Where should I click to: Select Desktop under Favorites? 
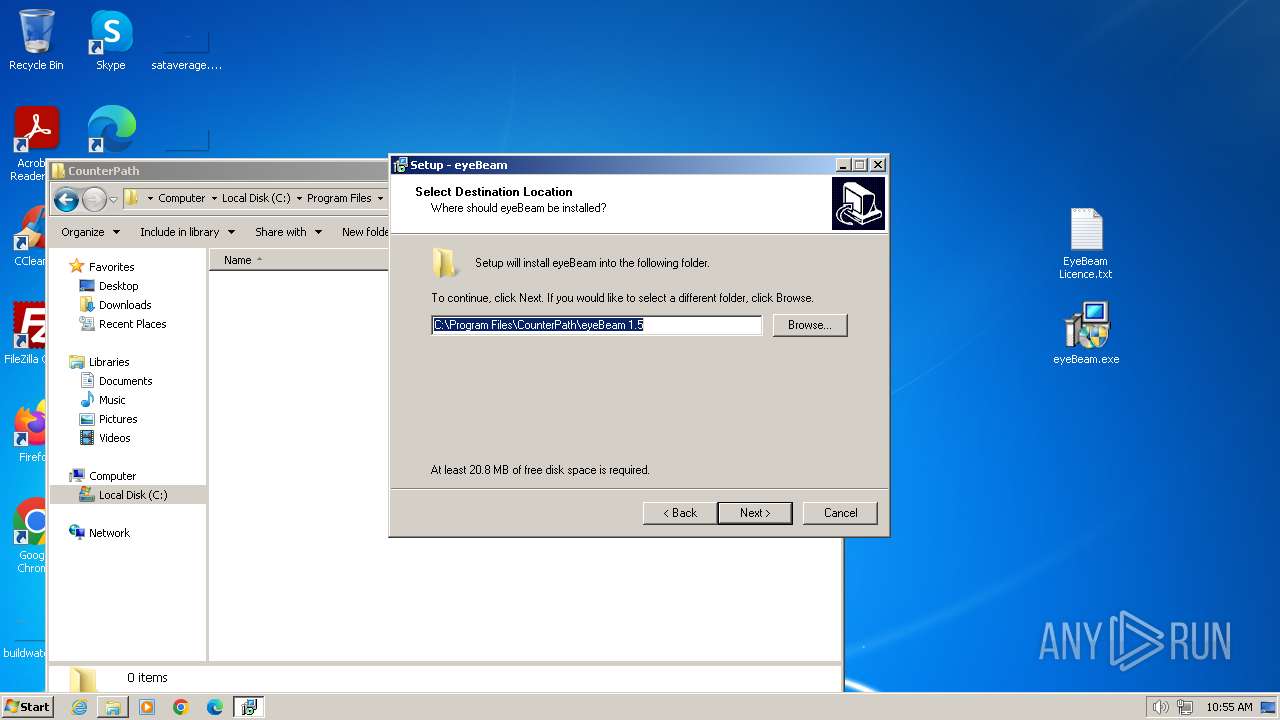pyautogui.click(x=118, y=286)
